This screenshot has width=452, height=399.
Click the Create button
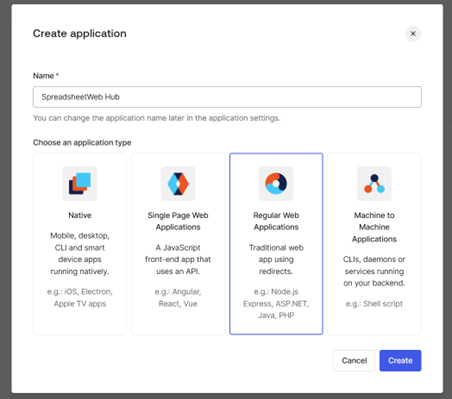click(x=400, y=360)
